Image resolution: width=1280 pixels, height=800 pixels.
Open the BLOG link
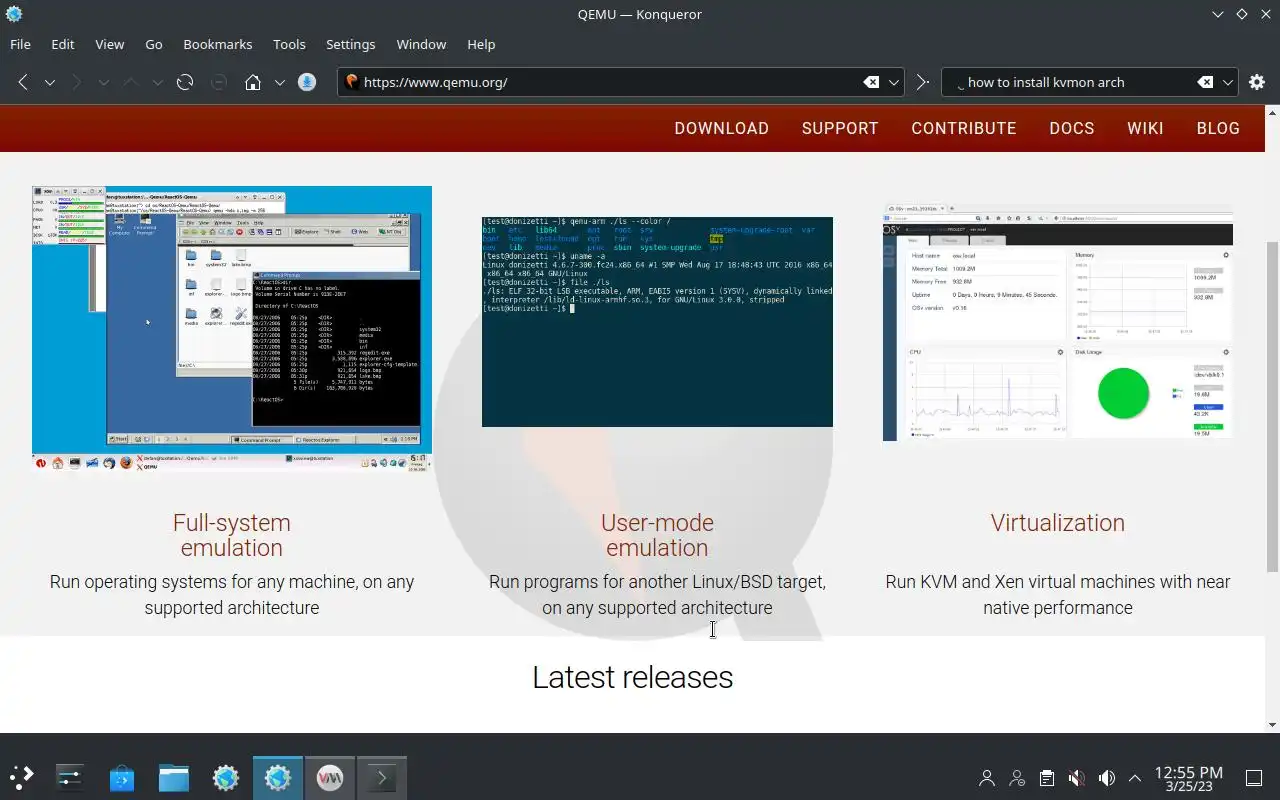coord(1218,128)
